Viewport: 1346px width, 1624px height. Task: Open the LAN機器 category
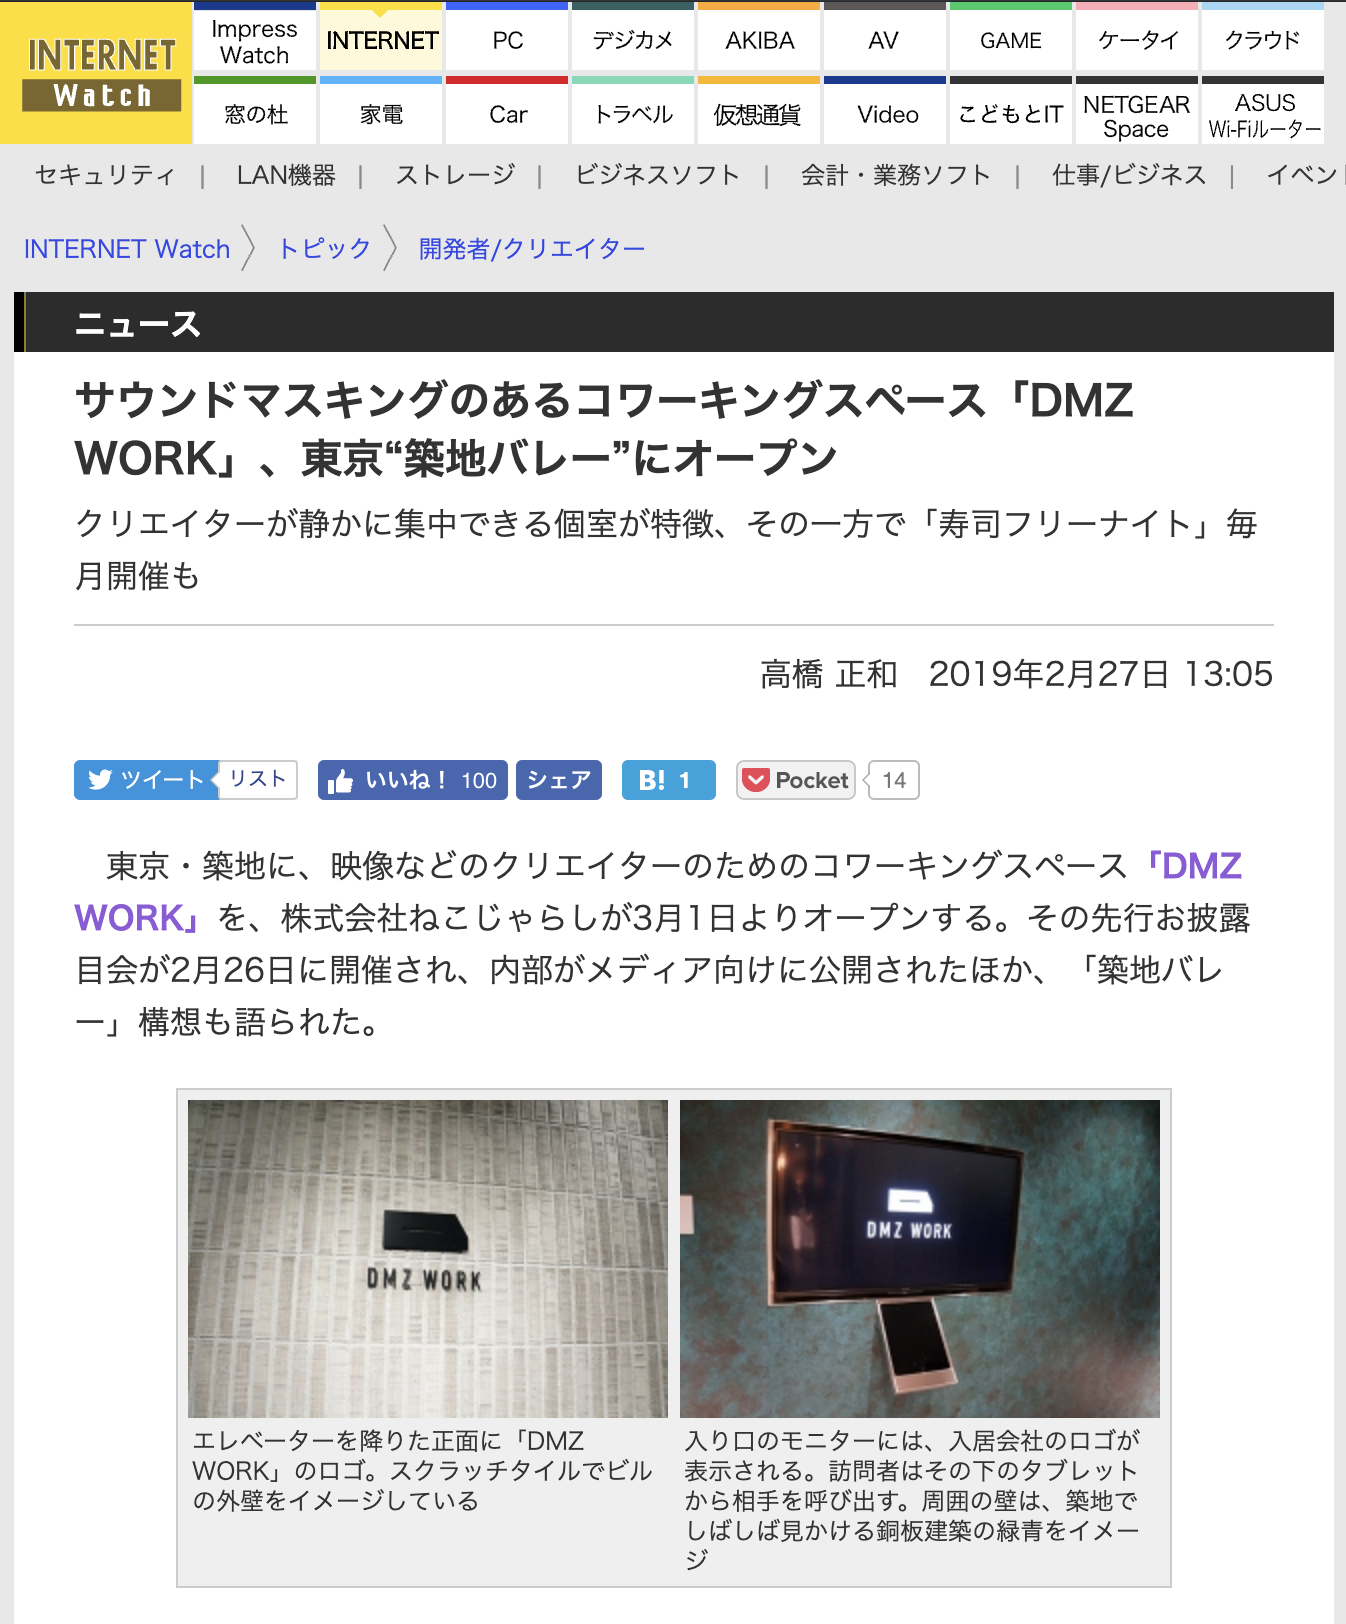coord(286,175)
